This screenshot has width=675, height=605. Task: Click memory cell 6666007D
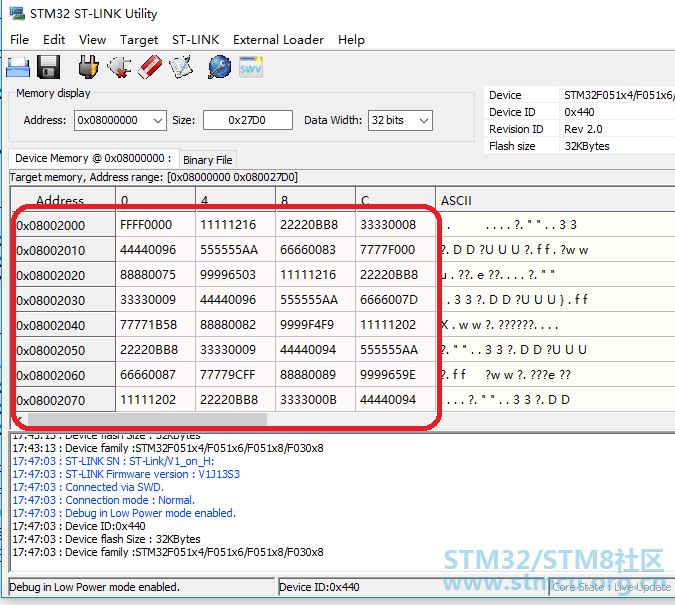[396, 300]
